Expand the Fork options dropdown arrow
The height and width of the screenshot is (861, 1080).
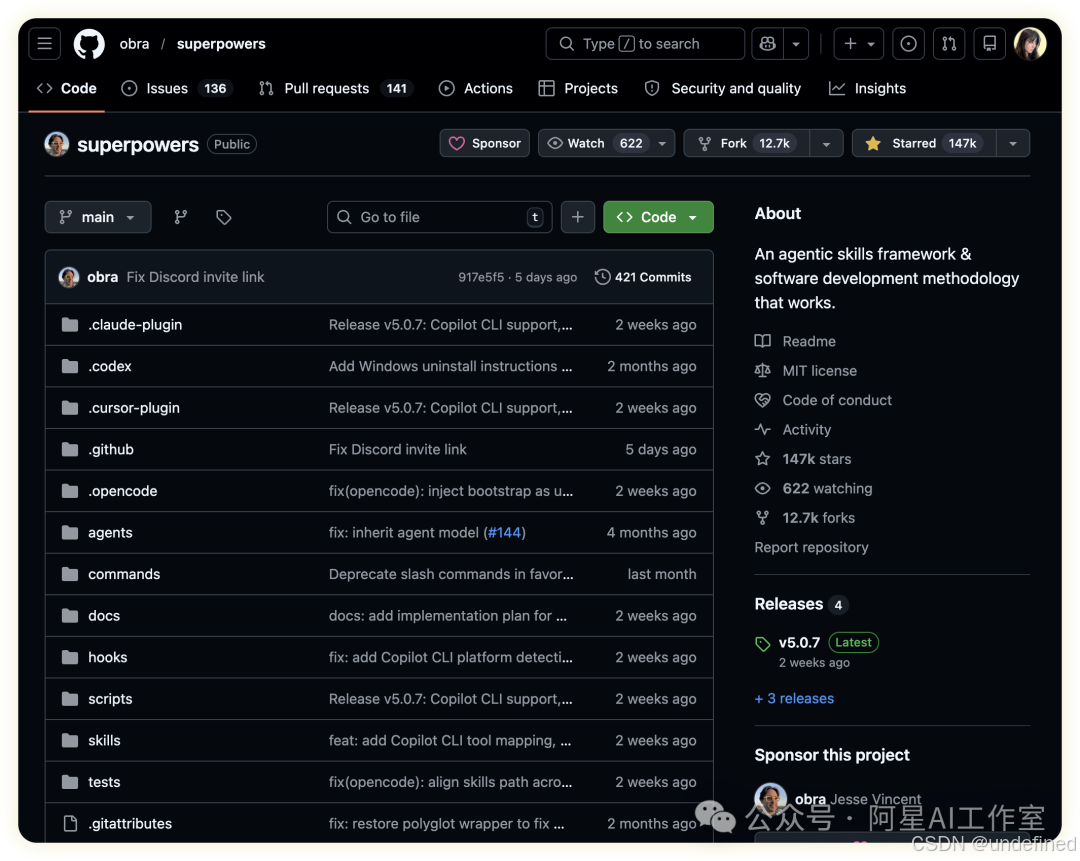pos(827,143)
